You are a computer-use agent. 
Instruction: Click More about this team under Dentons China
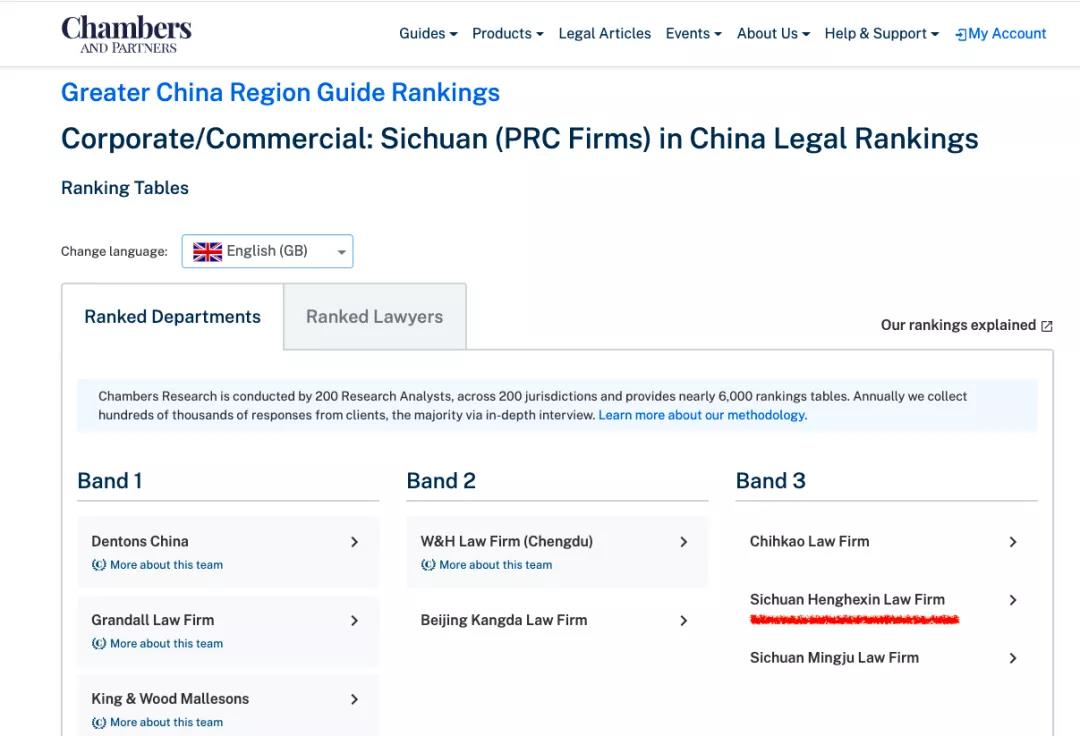tap(166, 565)
